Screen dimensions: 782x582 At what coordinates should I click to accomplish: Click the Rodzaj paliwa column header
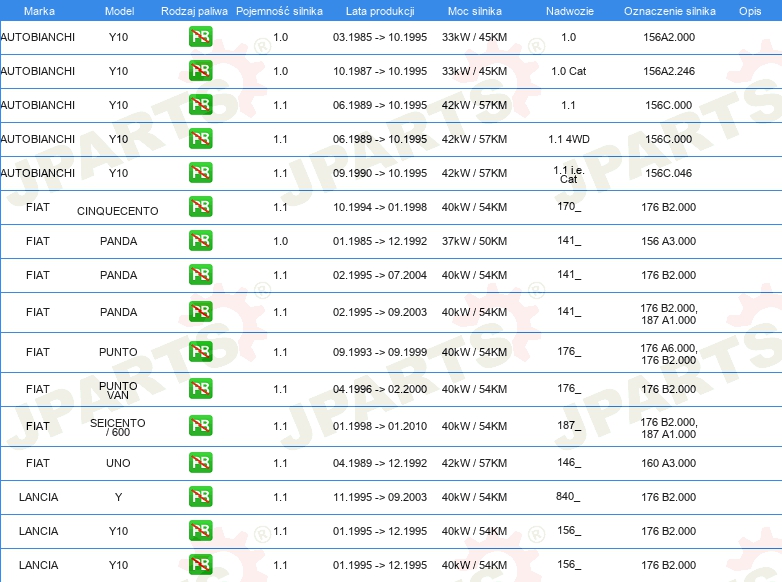(194, 11)
